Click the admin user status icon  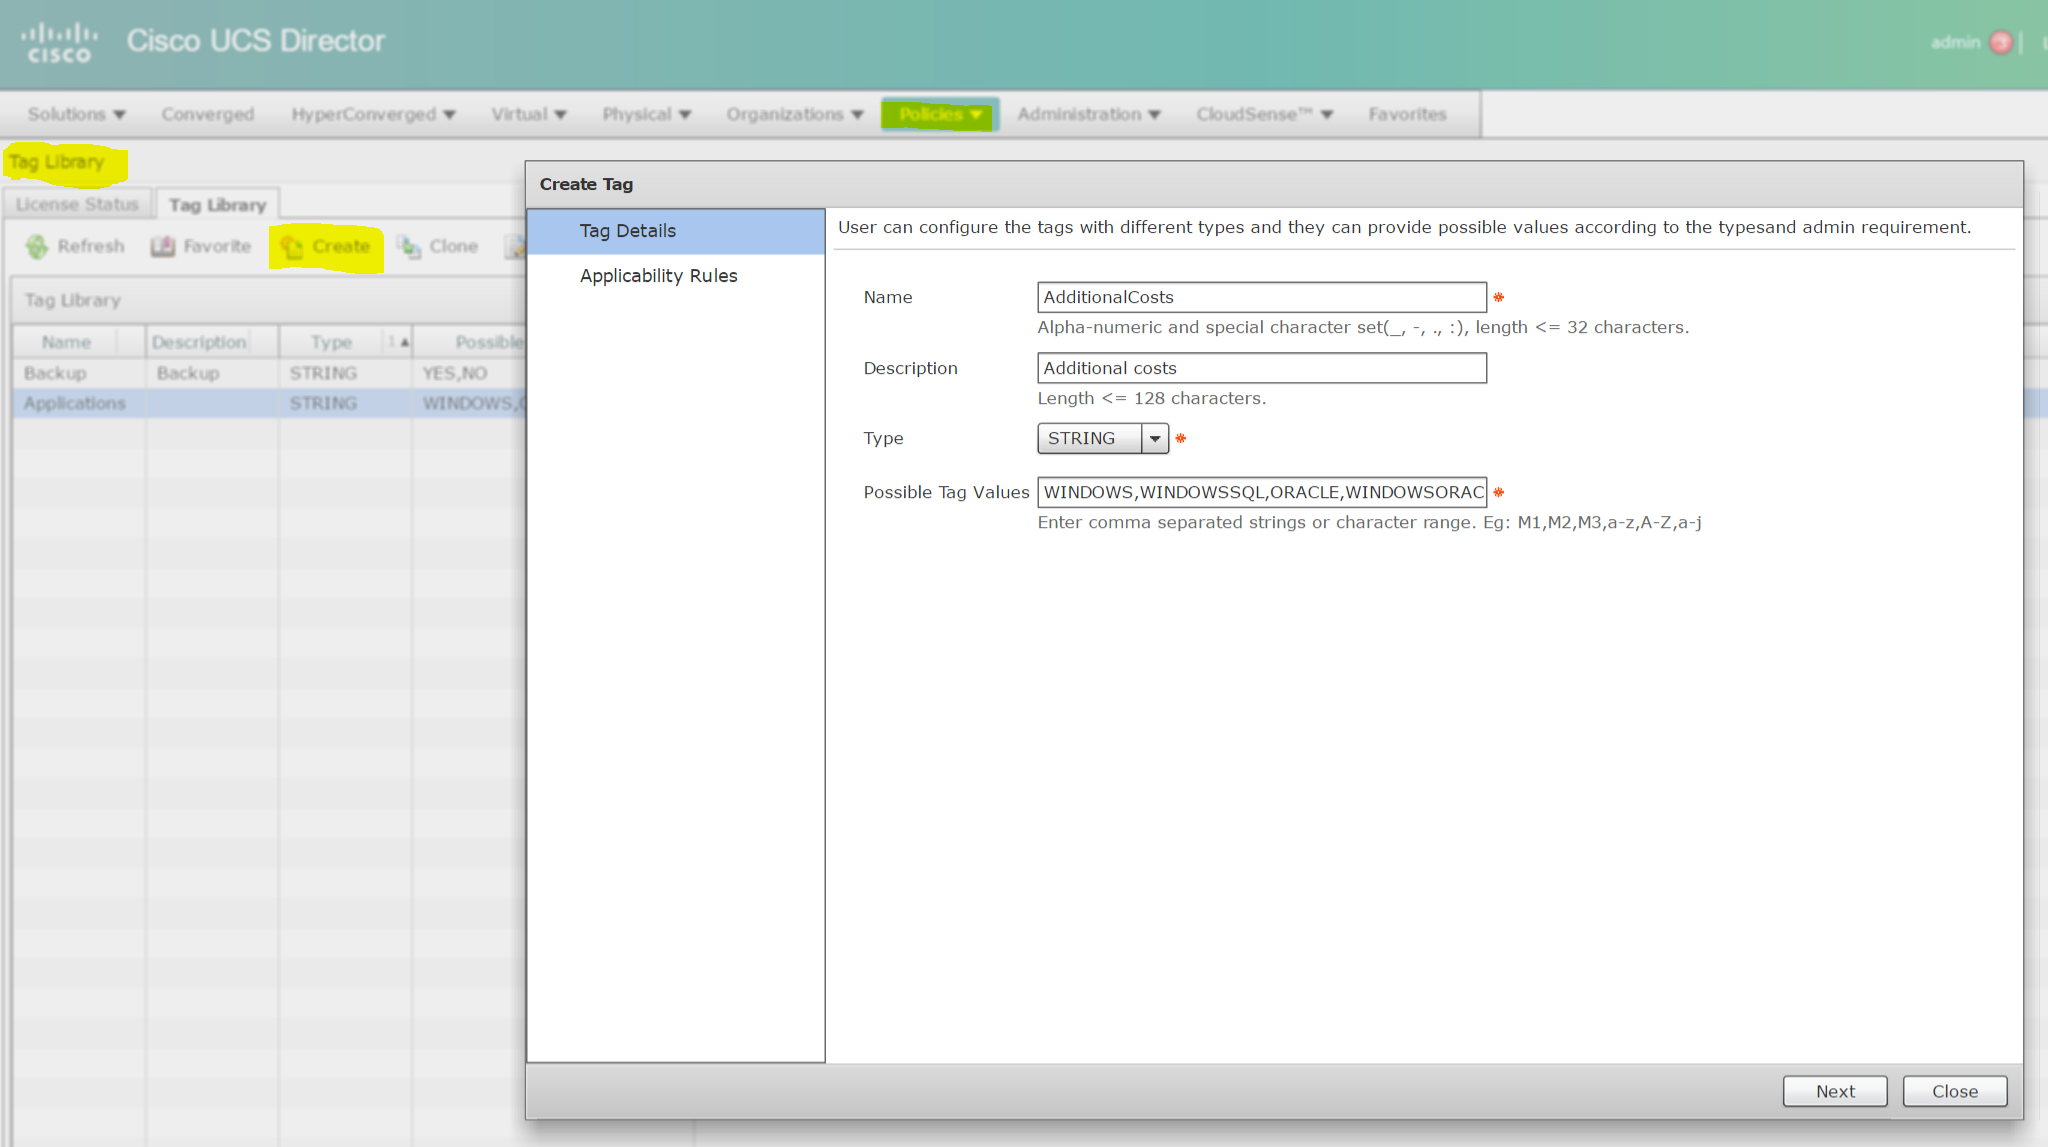click(2001, 42)
